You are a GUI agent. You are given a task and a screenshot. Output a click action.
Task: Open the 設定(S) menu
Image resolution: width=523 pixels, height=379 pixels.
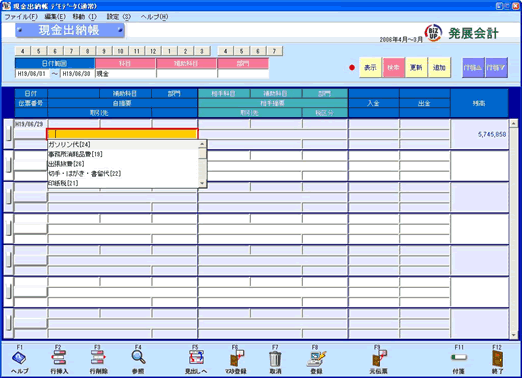(119, 17)
